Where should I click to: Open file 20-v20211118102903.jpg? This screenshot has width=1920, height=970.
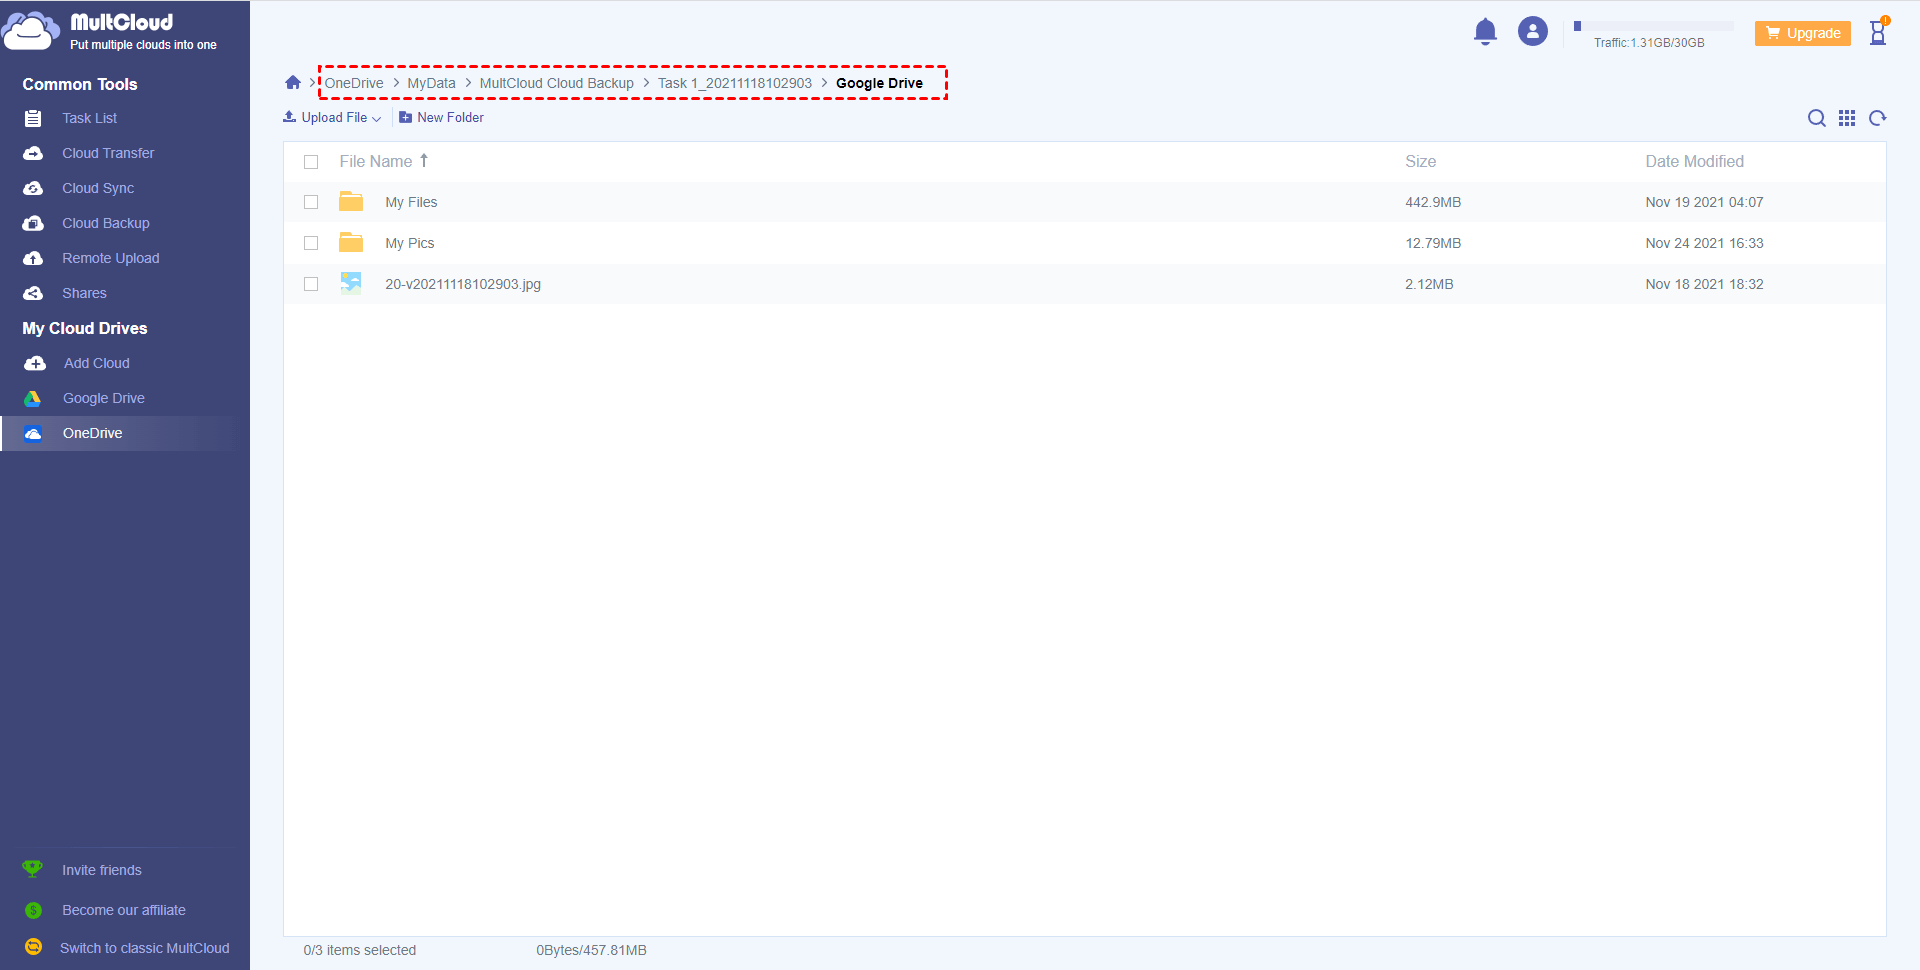pyautogui.click(x=463, y=284)
